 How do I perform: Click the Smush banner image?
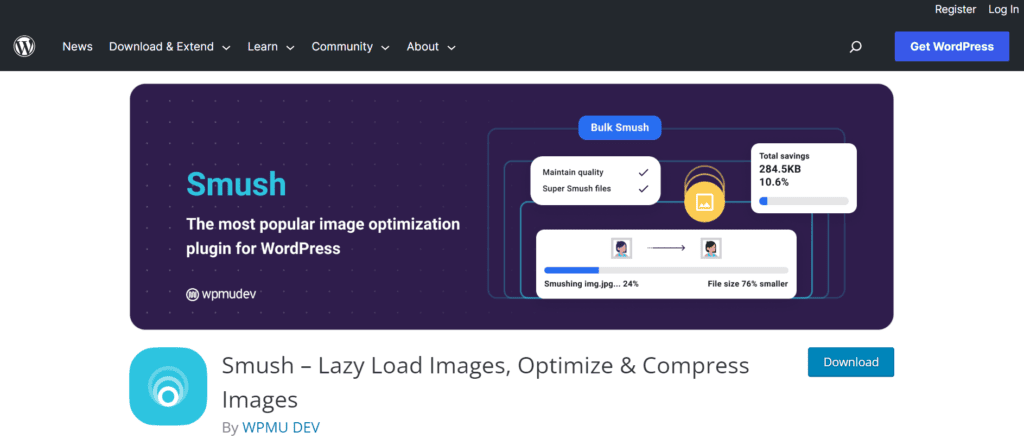point(511,206)
